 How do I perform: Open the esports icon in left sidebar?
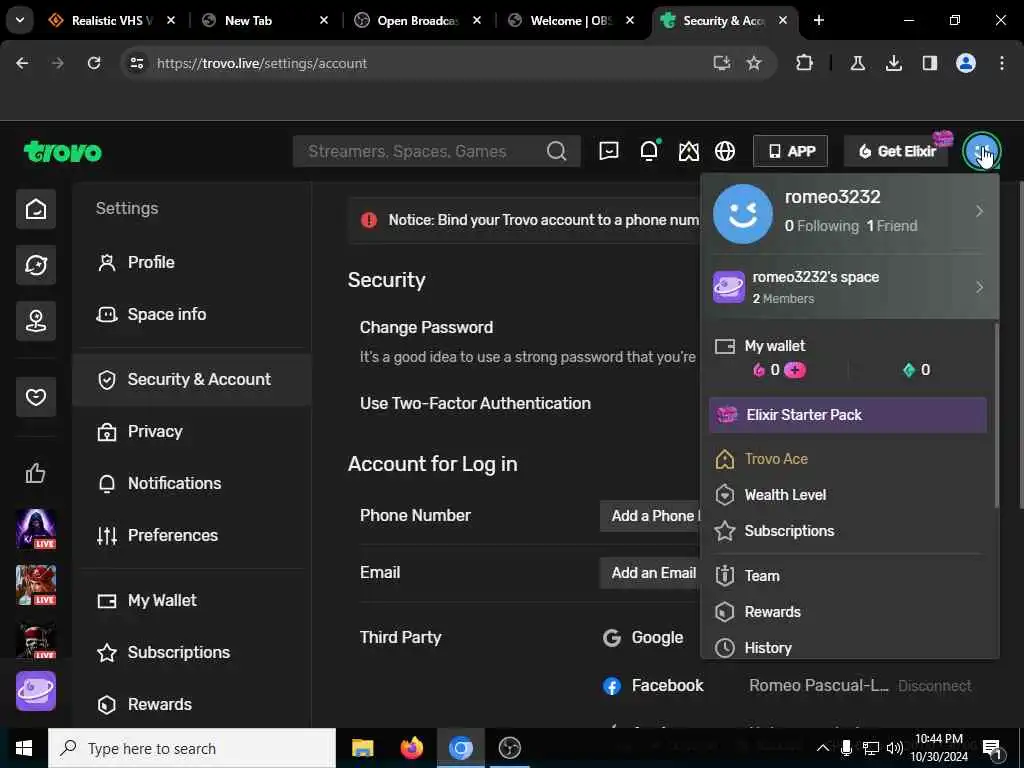point(36,321)
